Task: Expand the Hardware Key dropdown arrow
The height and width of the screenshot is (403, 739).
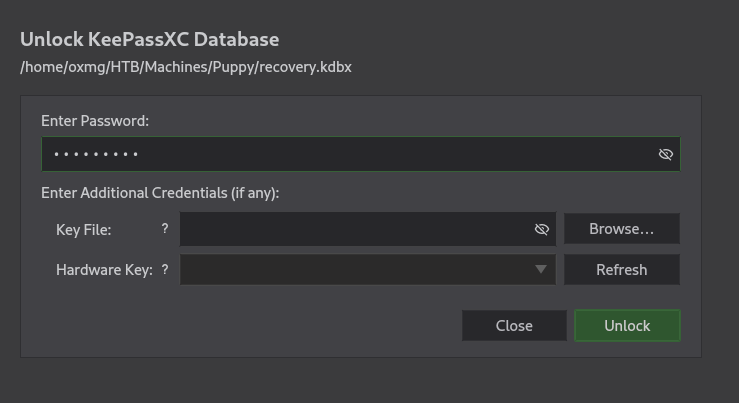Action: (541, 269)
